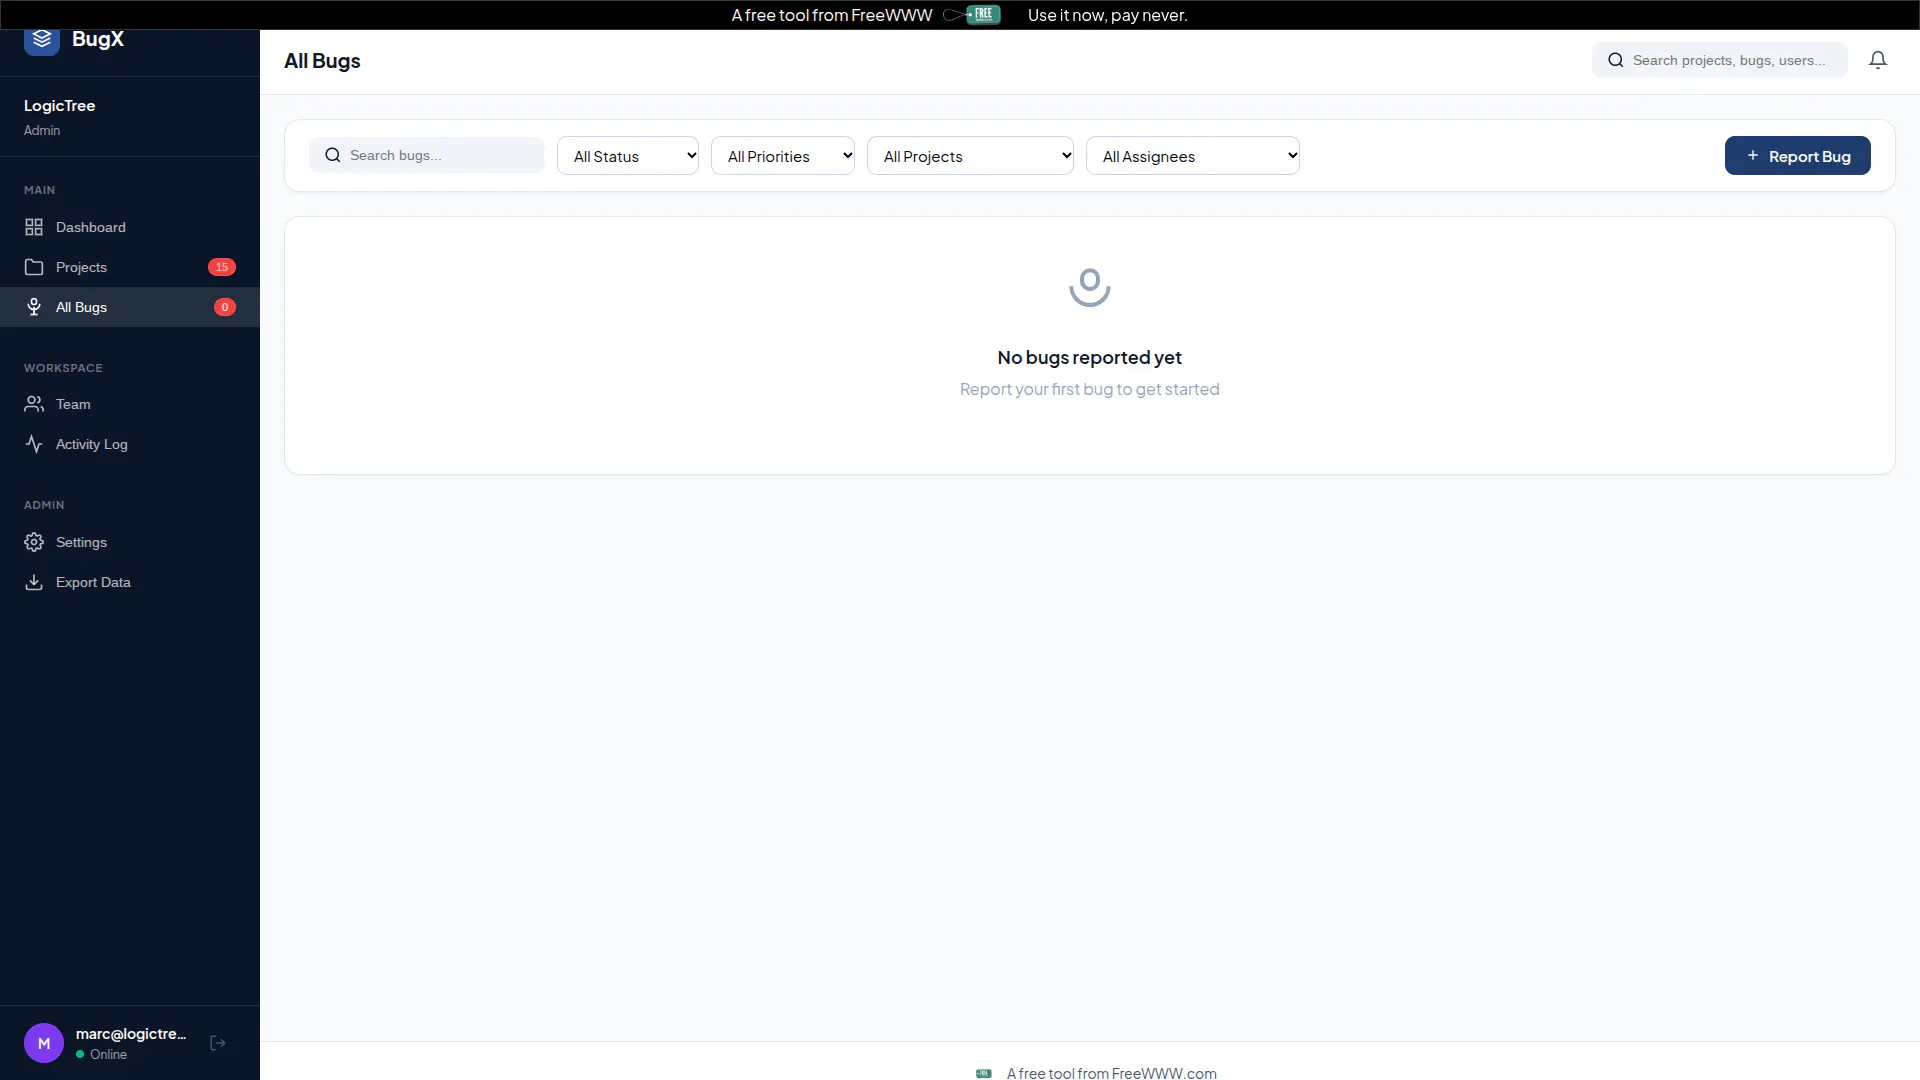Click the Settings gear icon

34,542
